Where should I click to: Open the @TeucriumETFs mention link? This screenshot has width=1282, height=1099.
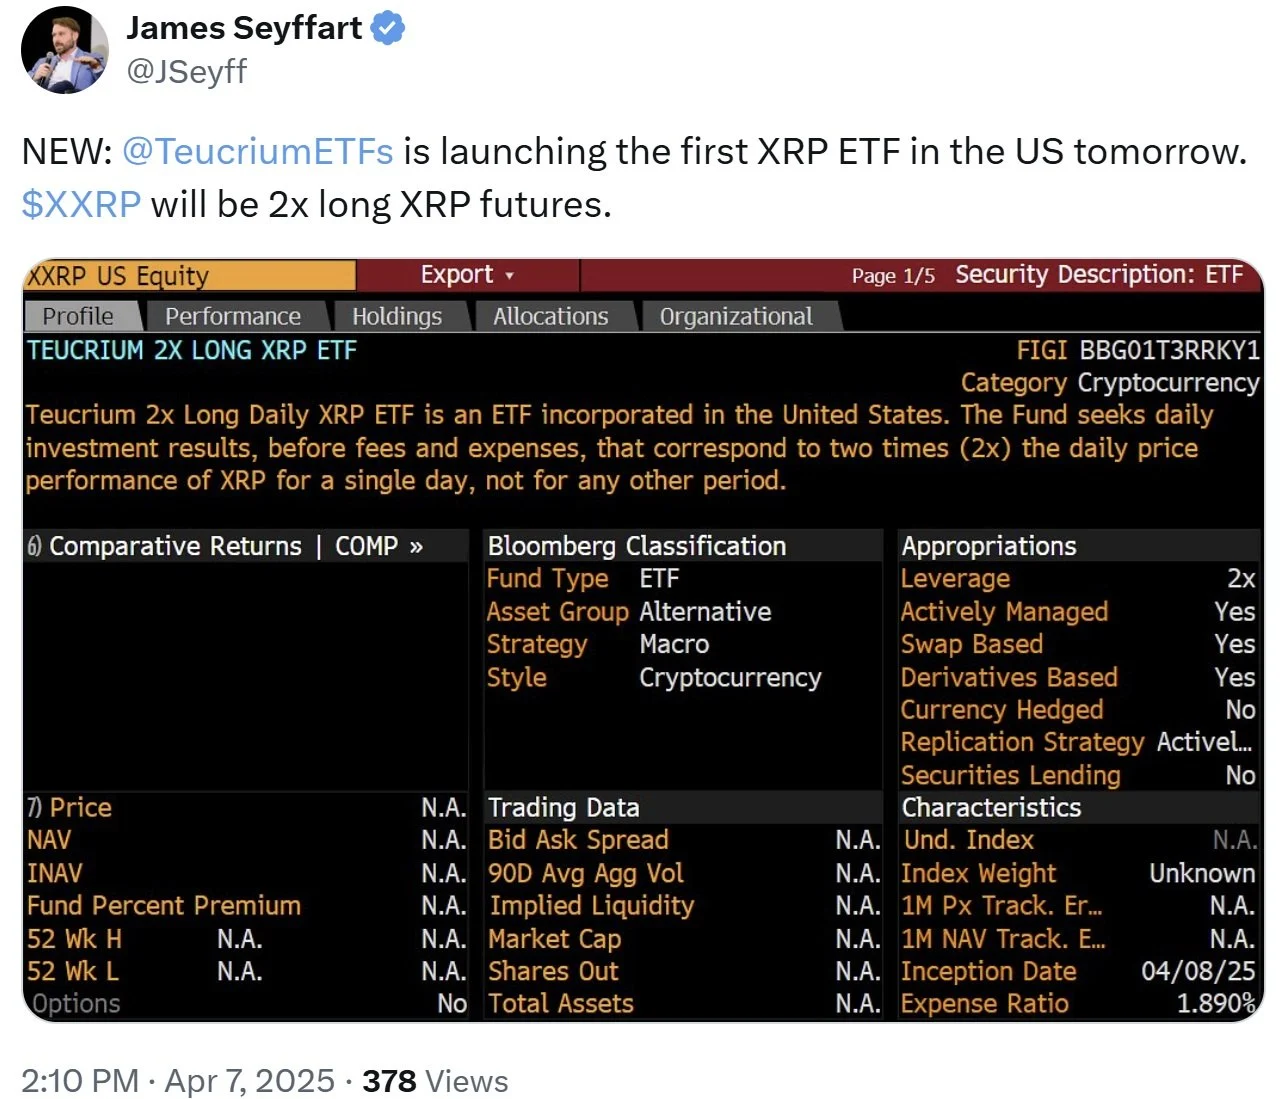click(257, 151)
